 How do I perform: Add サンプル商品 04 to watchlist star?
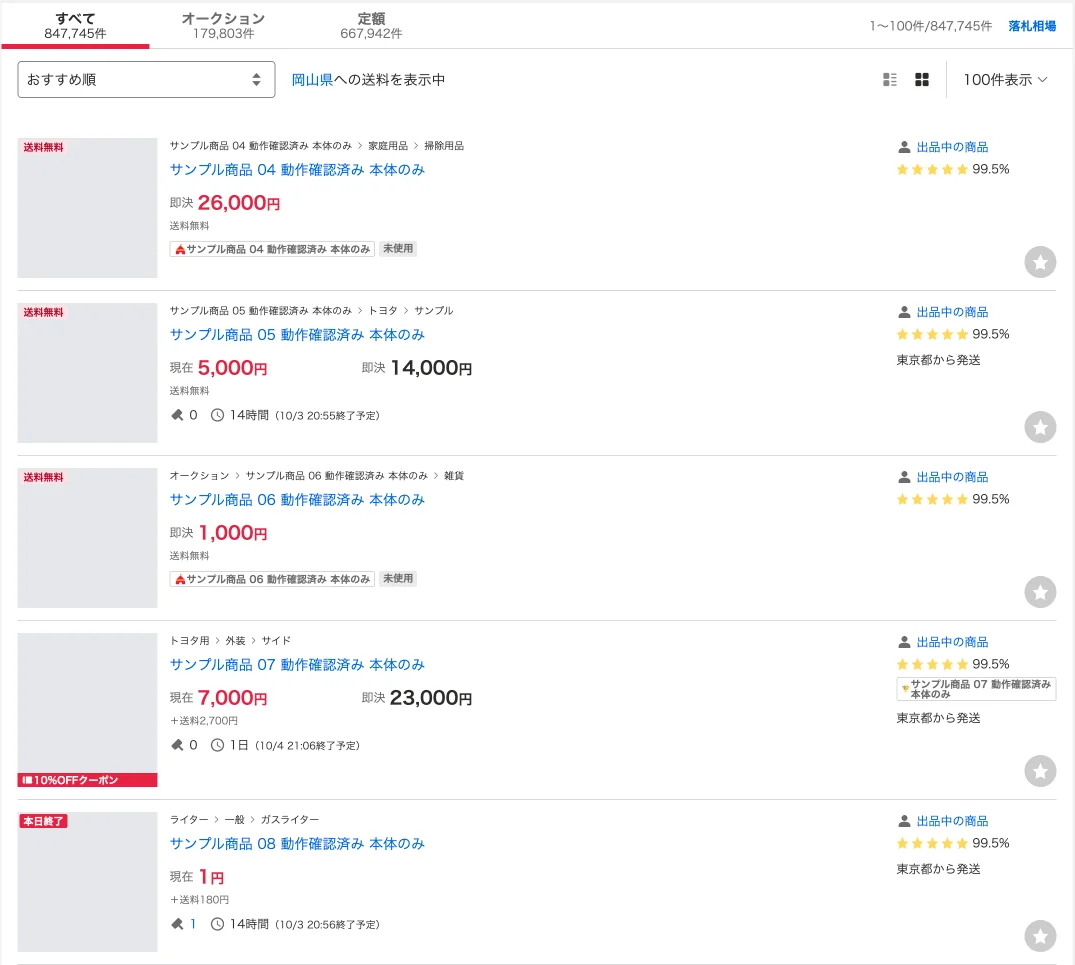(x=1040, y=262)
